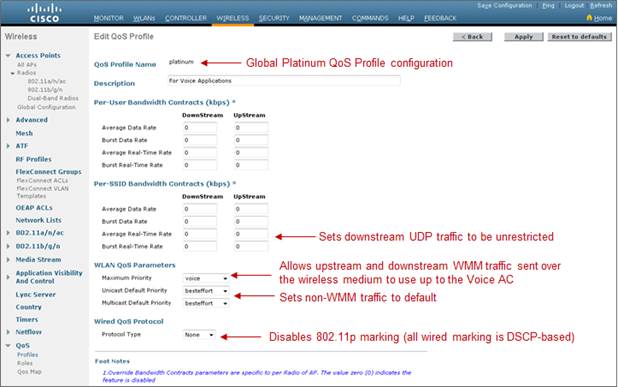Image resolution: width=618 pixels, height=387 pixels.
Task: Open 802.11a/n/ac under Radios
Action: (47, 82)
